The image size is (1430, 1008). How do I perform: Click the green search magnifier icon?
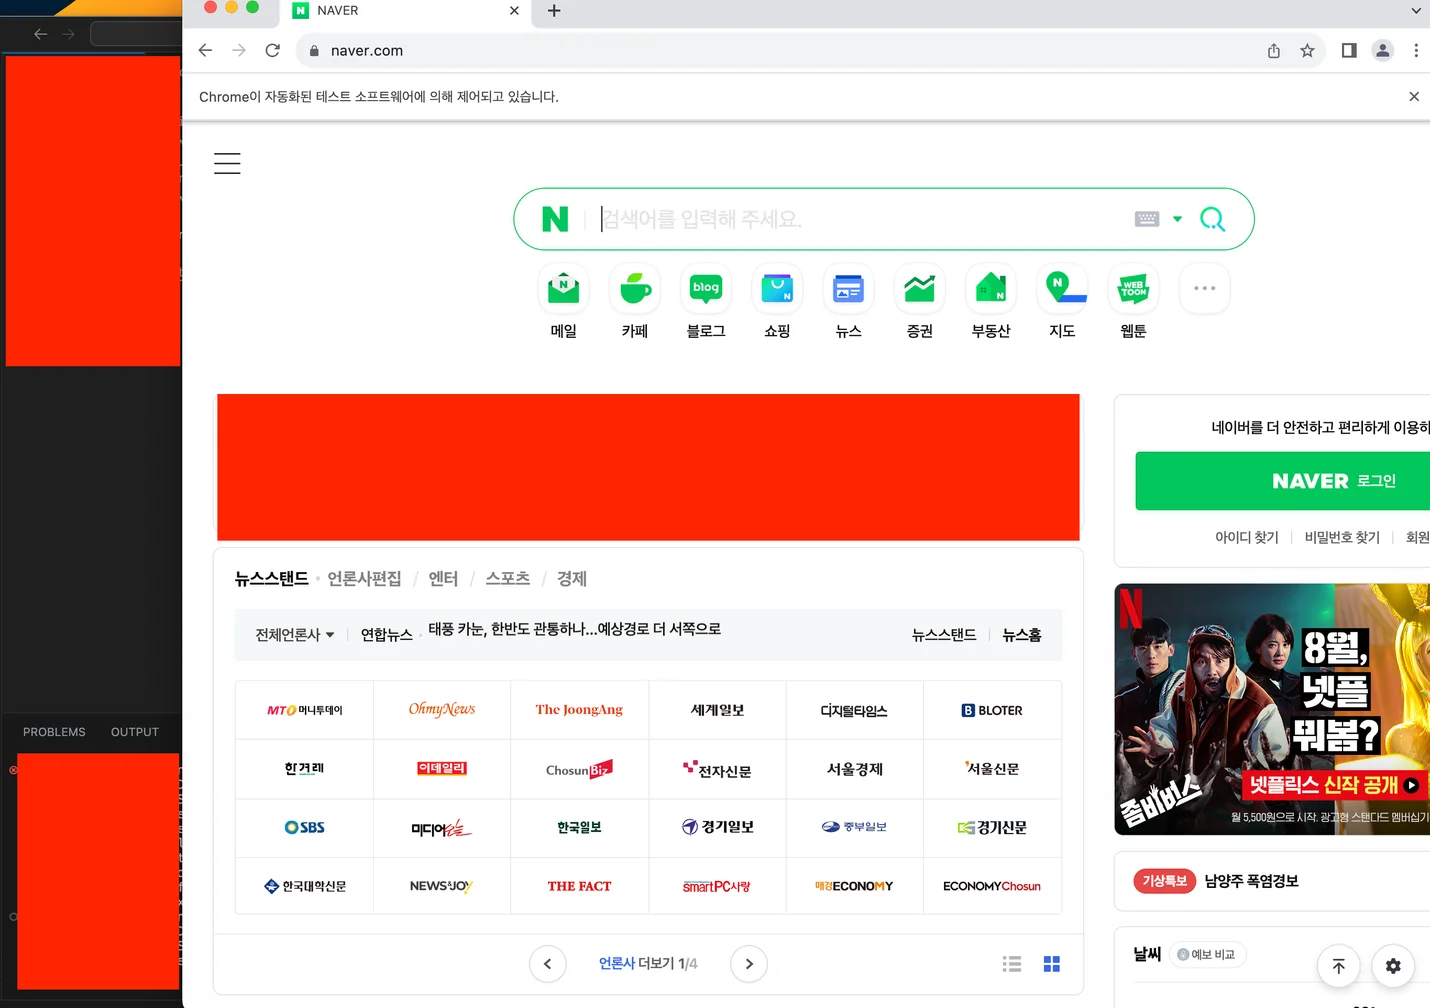tap(1212, 219)
